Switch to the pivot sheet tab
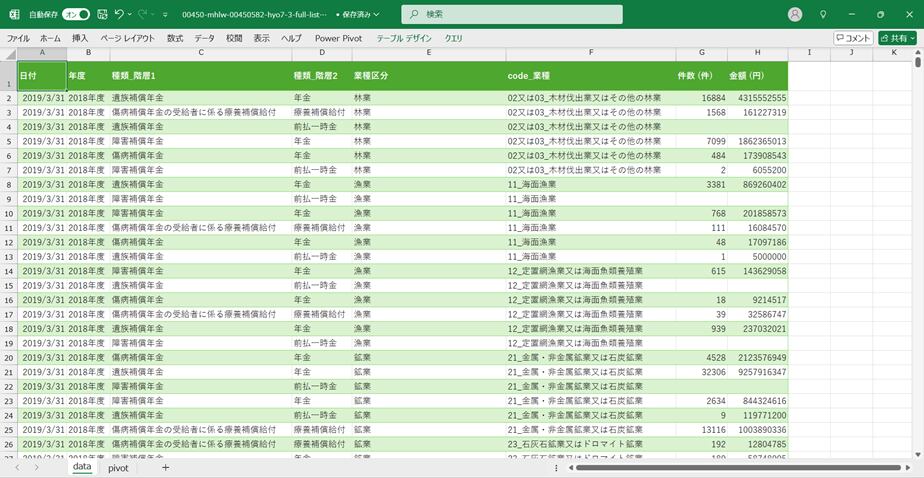Screen dimensions: 924x478 [x=118, y=467]
